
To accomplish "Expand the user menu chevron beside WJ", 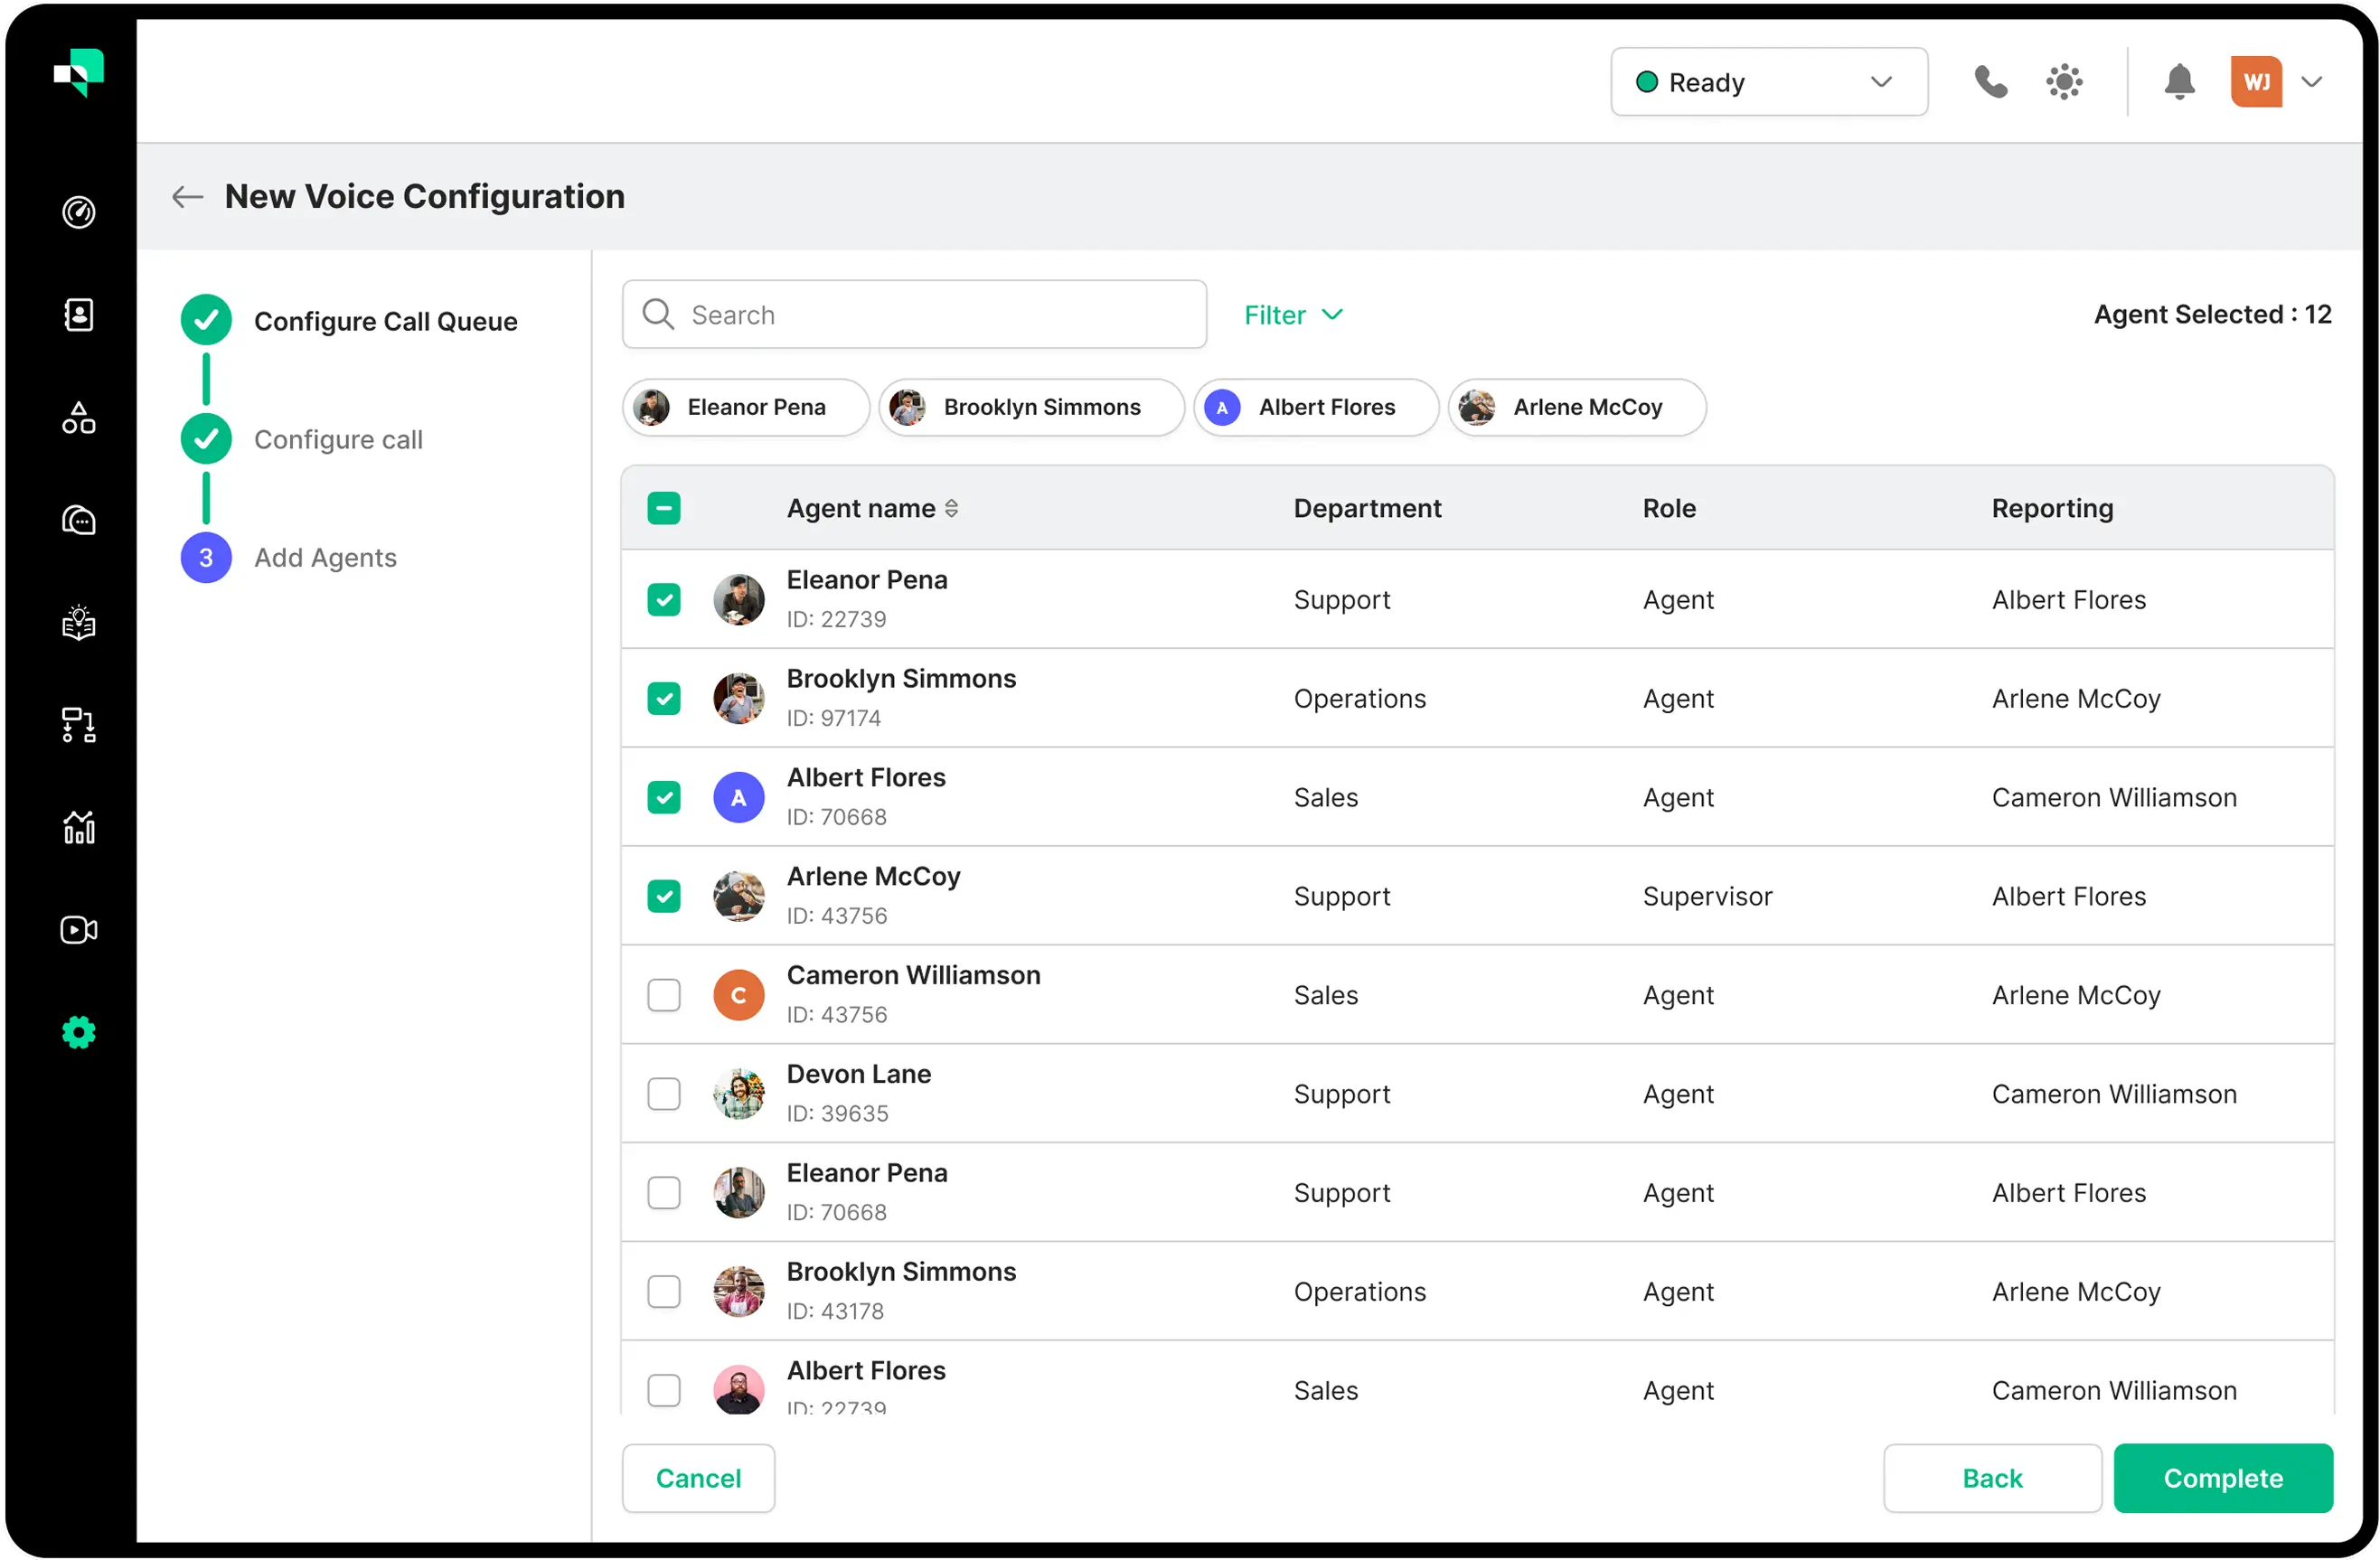I will coord(2311,82).
